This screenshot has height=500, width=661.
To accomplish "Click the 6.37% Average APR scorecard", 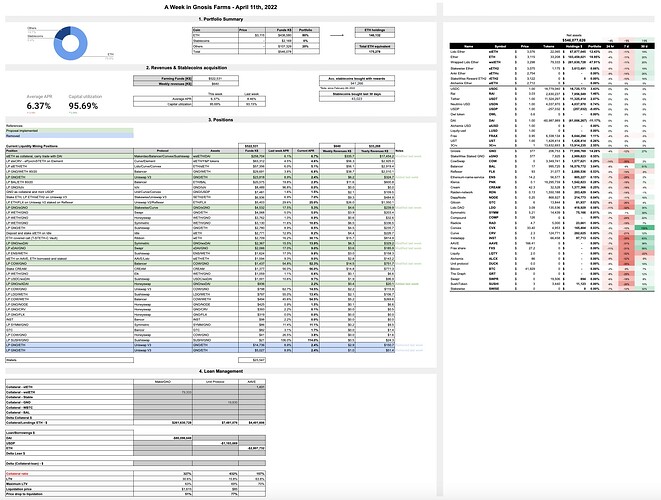I will [39, 106].
